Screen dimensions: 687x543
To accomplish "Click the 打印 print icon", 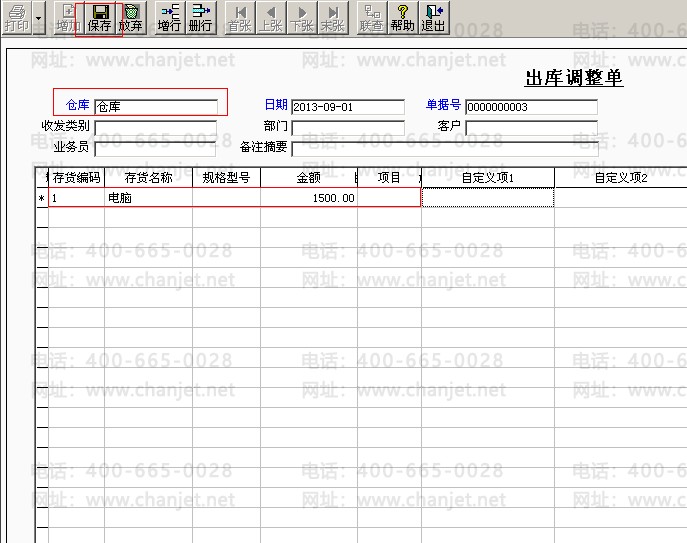I will (17, 18).
